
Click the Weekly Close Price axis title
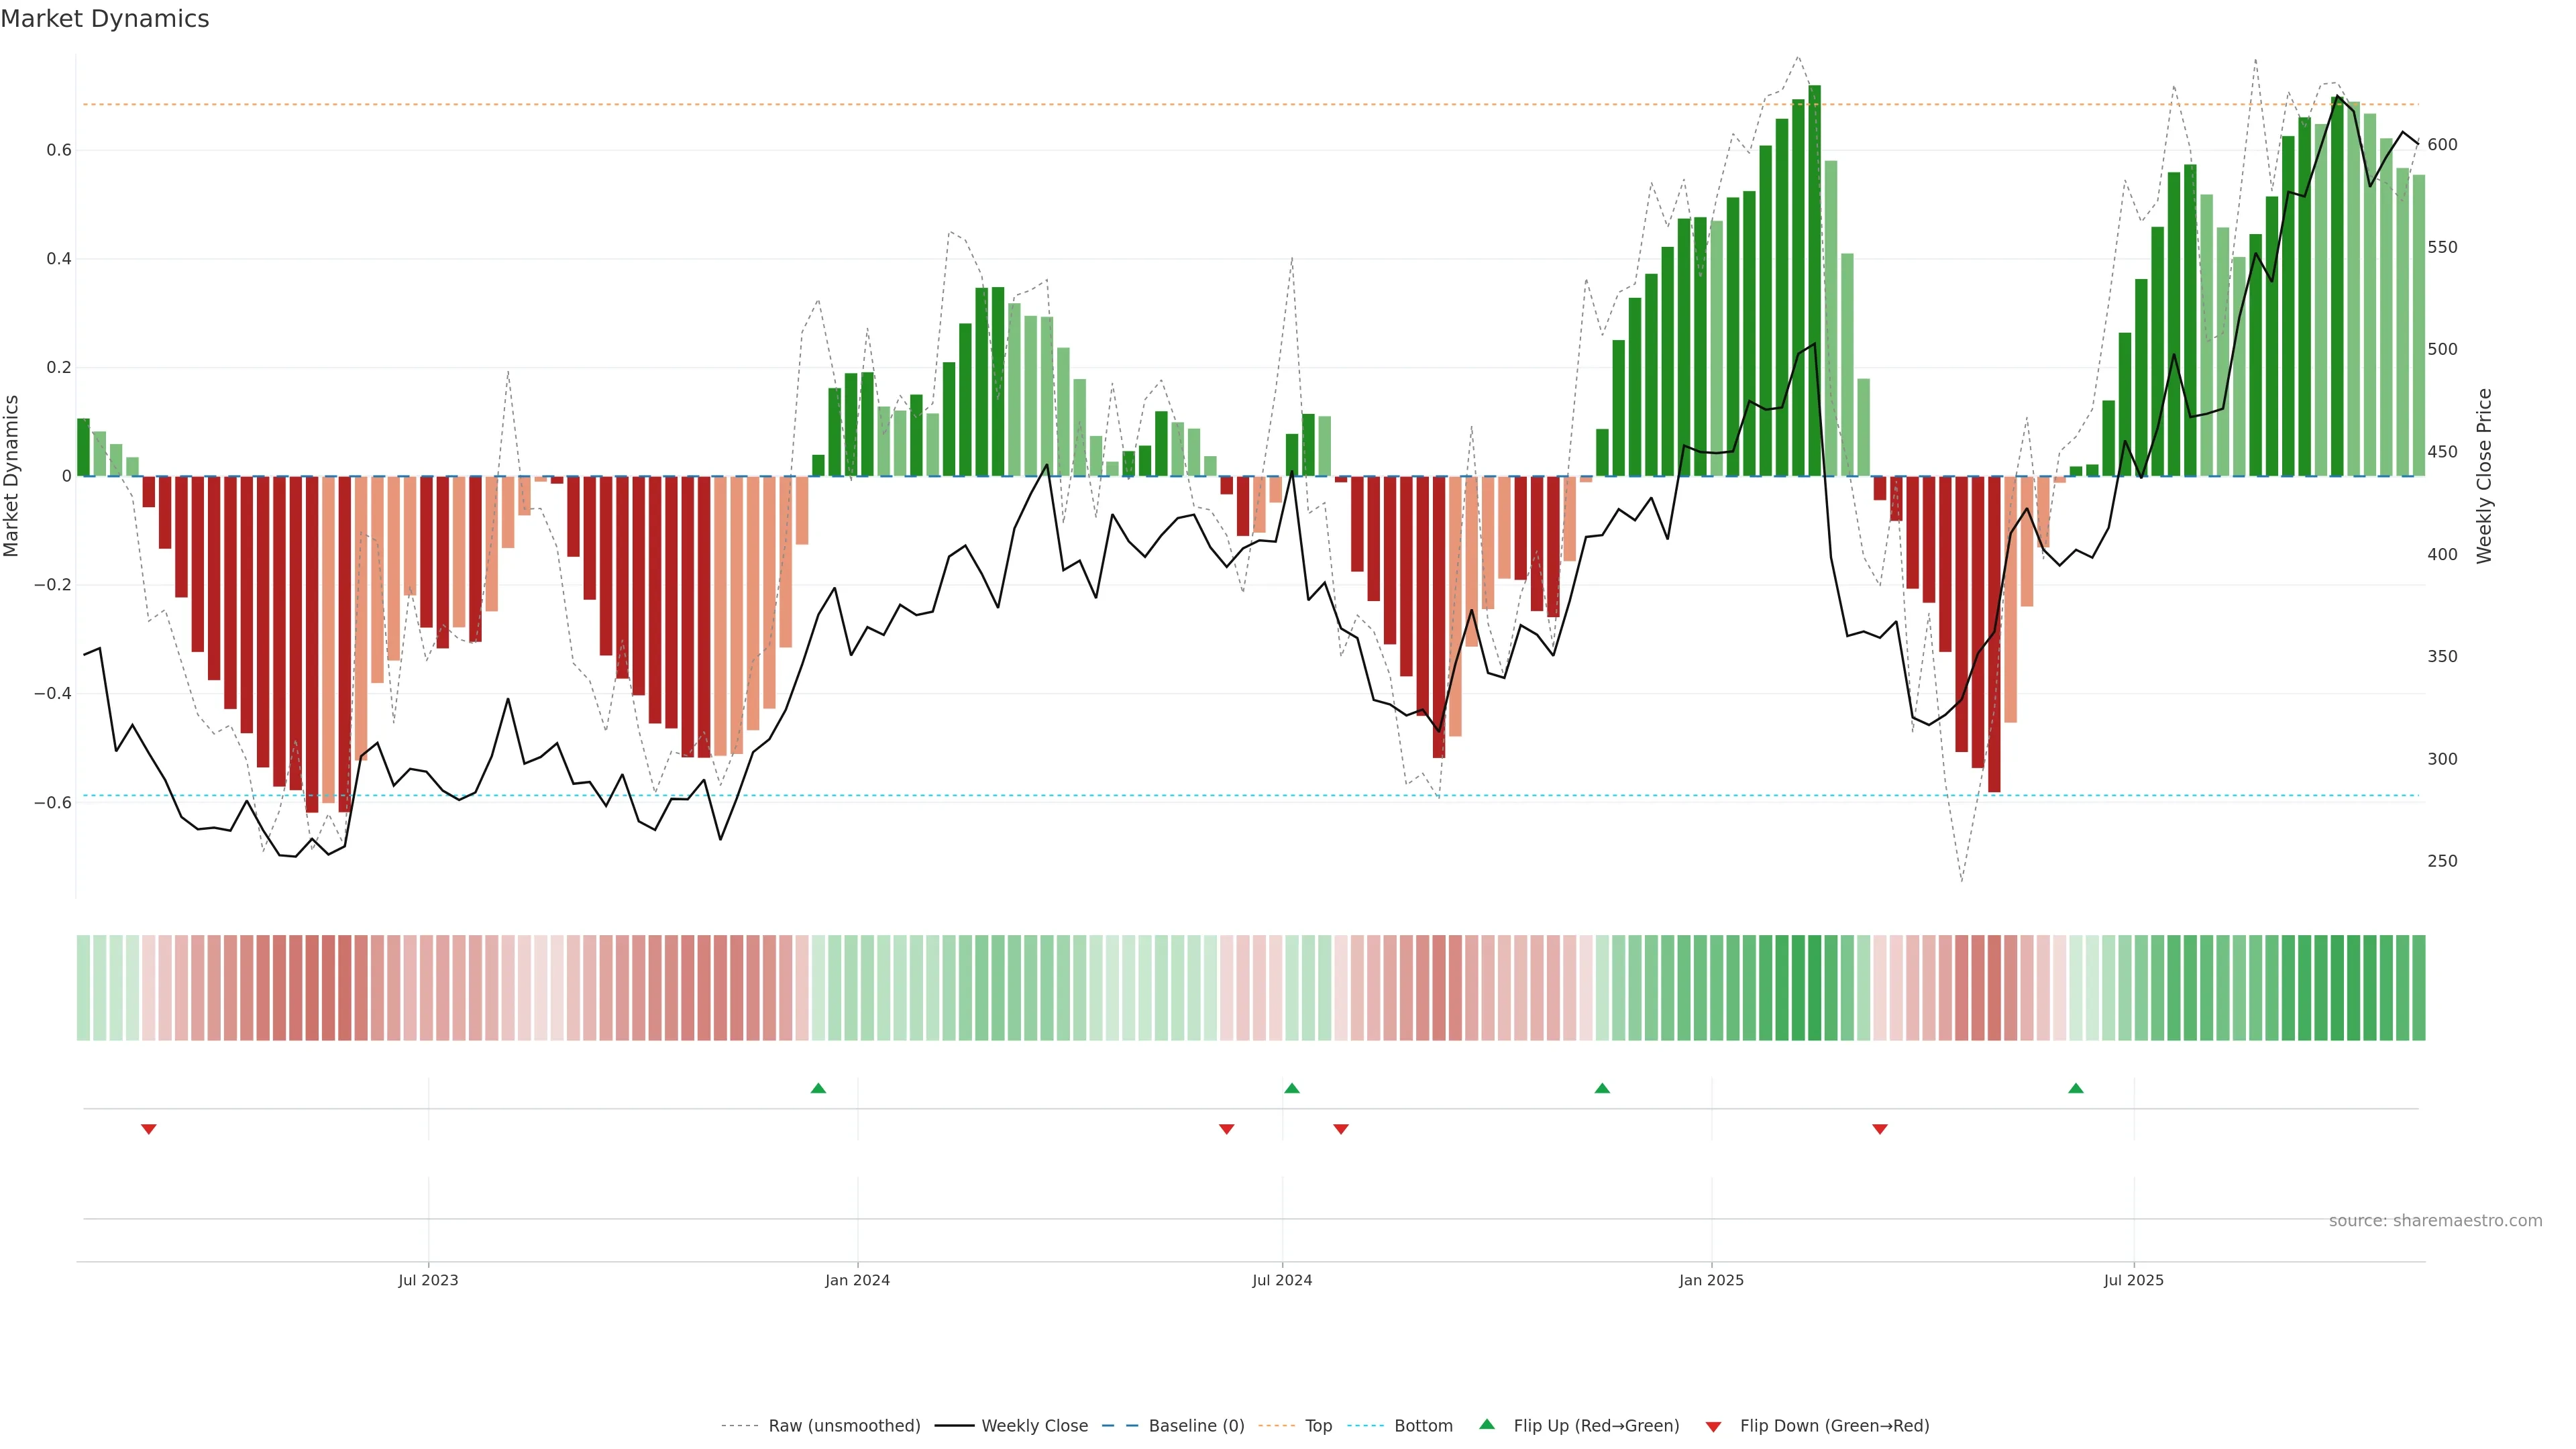coord(2484,476)
